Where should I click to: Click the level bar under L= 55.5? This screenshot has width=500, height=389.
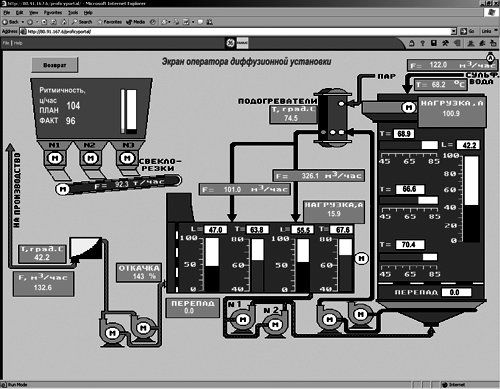click(303, 265)
